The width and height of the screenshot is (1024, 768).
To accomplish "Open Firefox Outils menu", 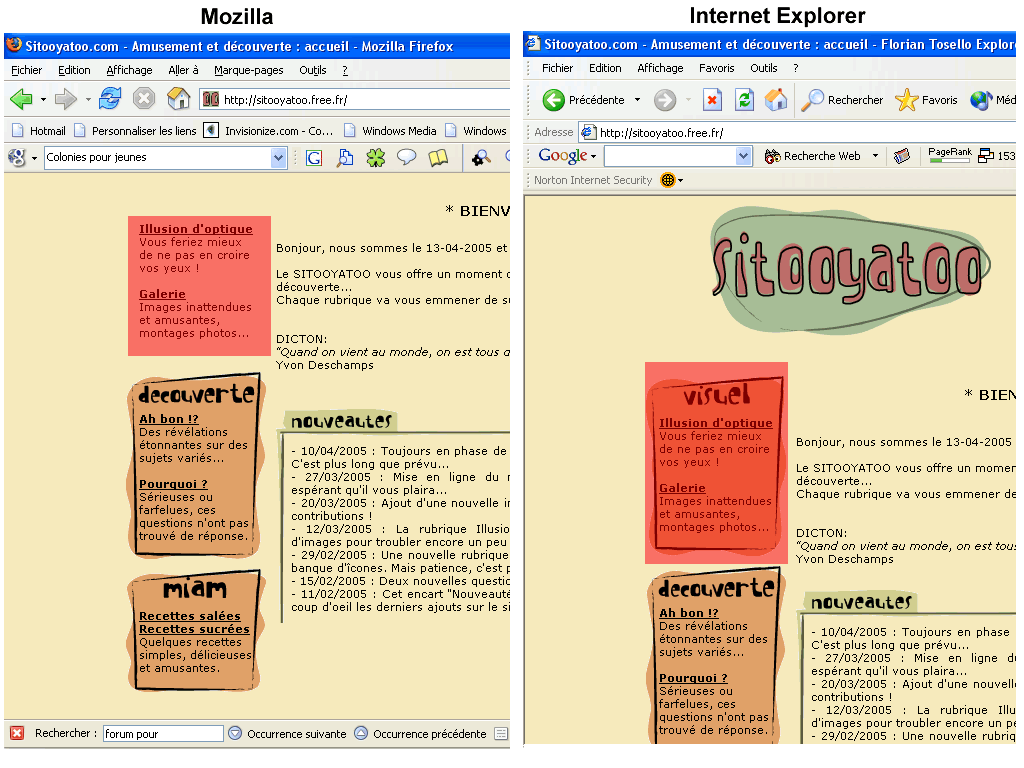I will point(313,70).
